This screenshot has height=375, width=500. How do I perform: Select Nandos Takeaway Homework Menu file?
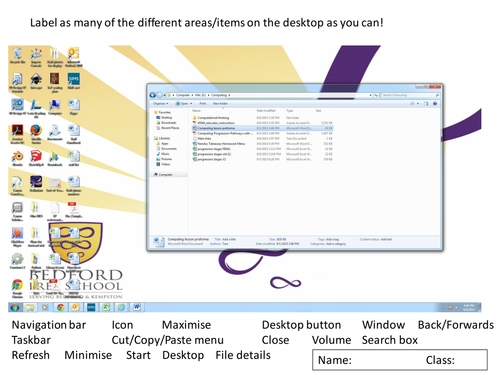(x=262, y=144)
